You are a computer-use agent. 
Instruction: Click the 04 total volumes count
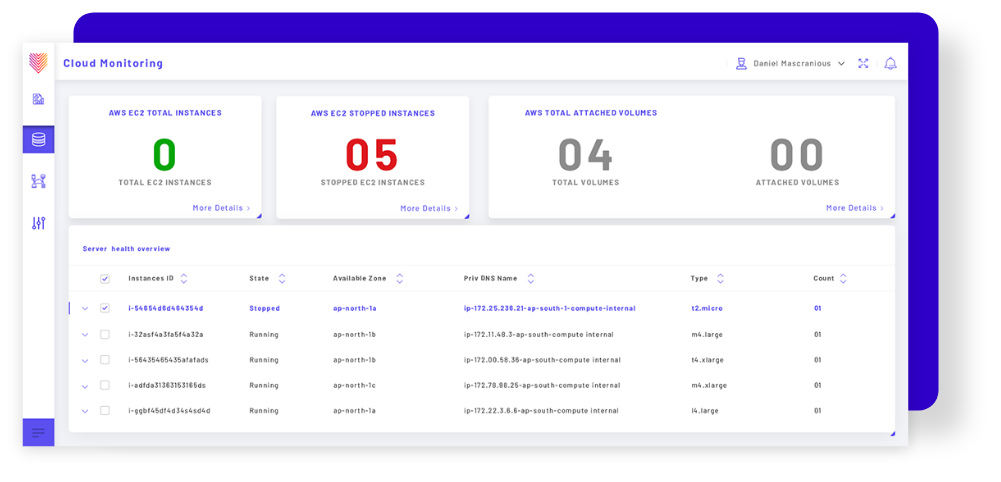(585, 155)
